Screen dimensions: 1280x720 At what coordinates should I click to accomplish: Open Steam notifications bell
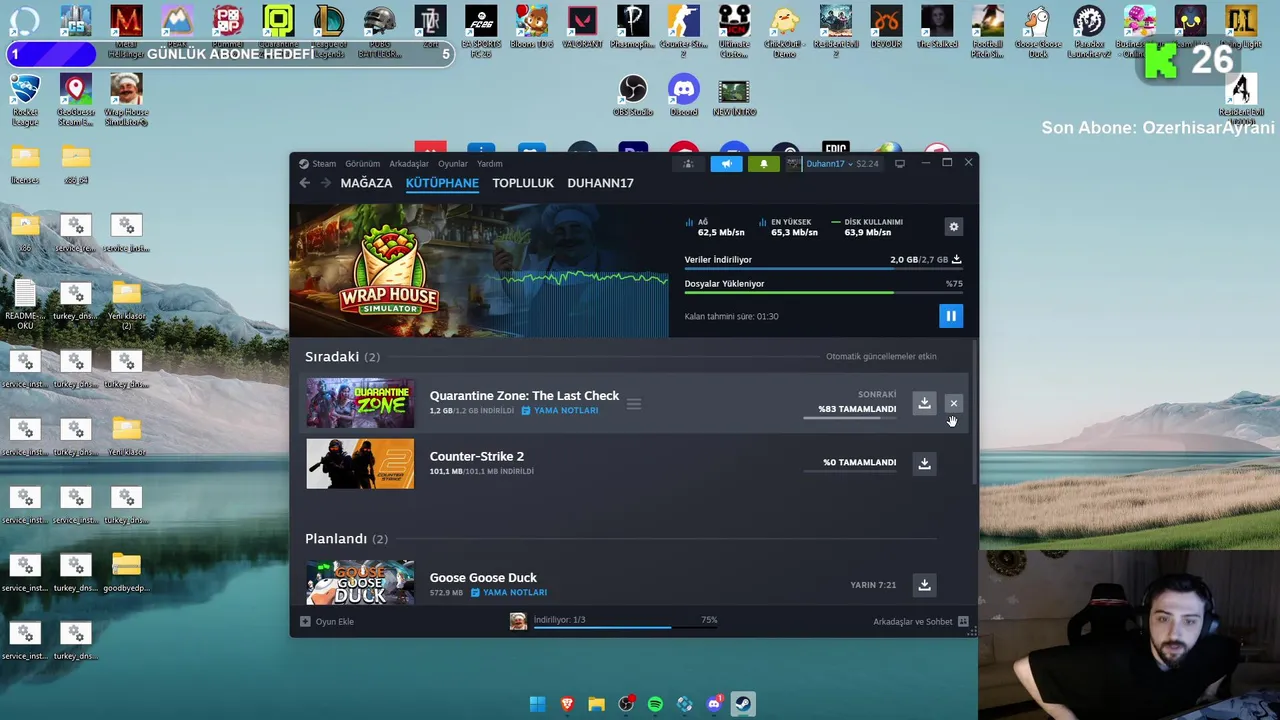(x=763, y=164)
